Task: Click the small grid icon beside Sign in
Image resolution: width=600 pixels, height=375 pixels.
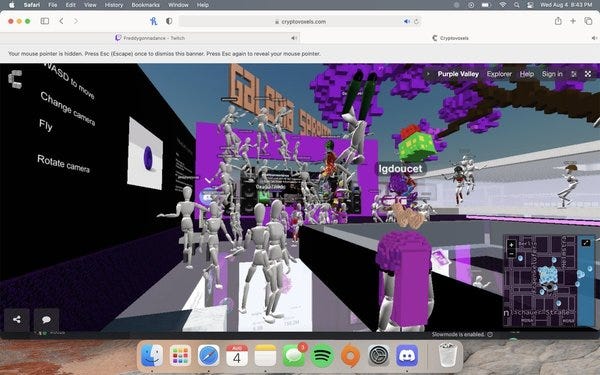Action: click(574, 74)
